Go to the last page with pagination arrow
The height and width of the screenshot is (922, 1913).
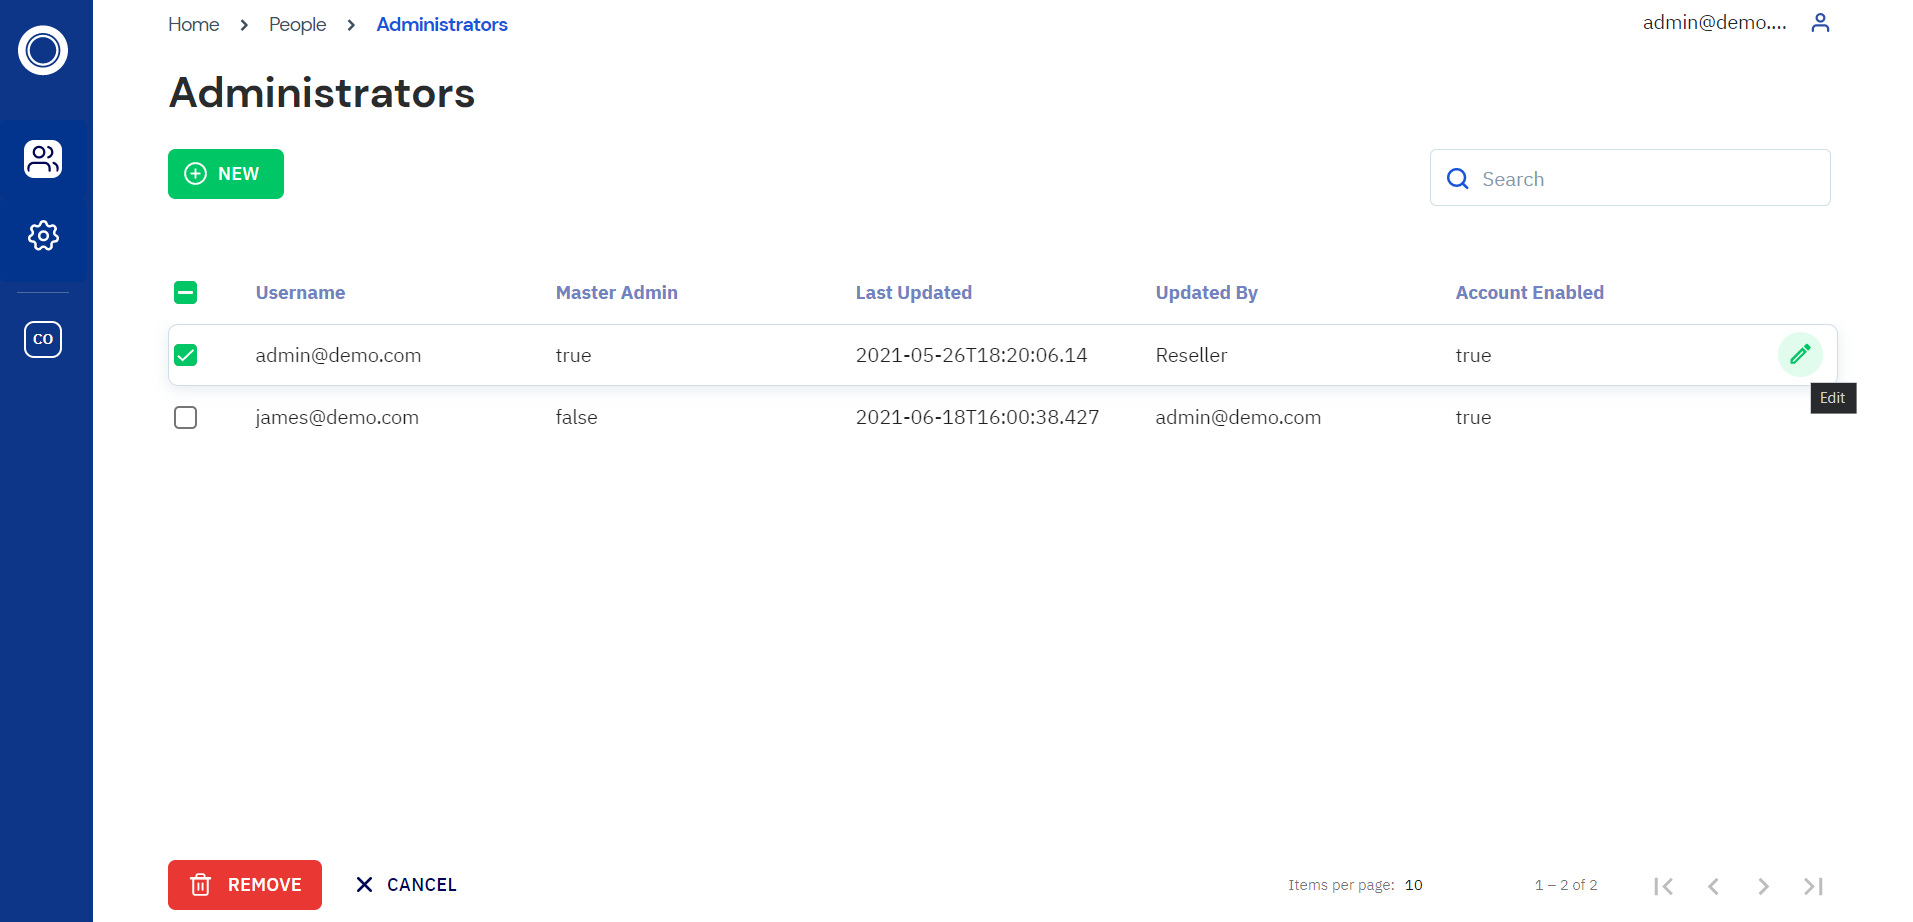coord(1811,886)
